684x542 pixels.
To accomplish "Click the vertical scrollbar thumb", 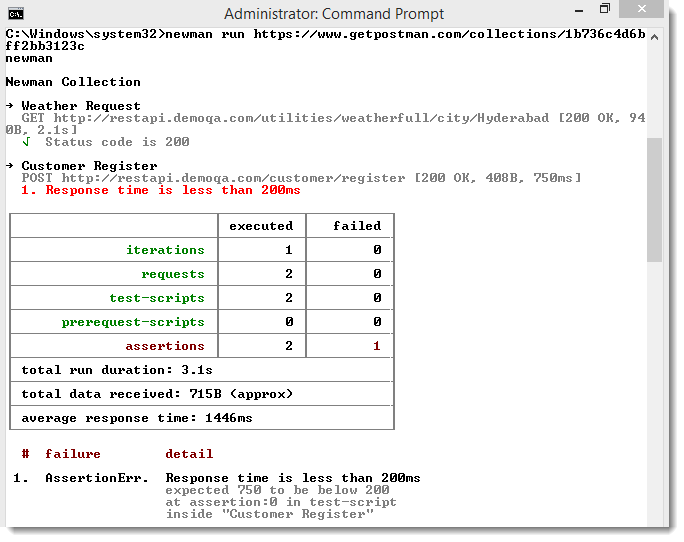I will coord(654,199).
